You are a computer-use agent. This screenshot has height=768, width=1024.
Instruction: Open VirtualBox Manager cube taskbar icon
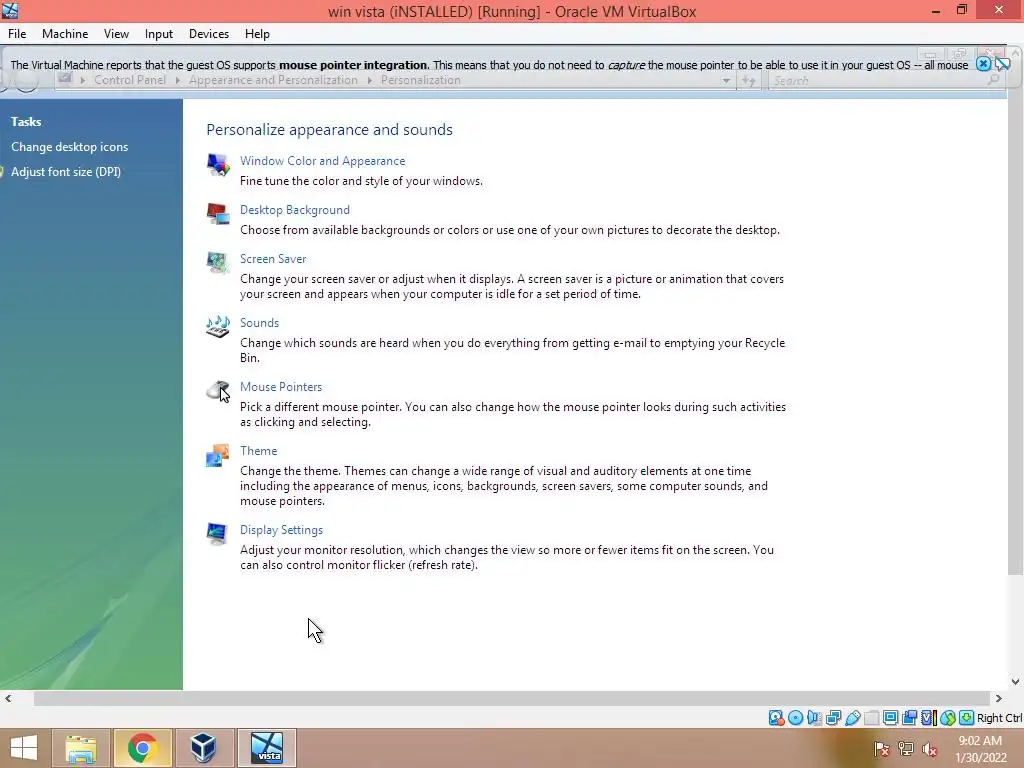click(x=203, y=748)
